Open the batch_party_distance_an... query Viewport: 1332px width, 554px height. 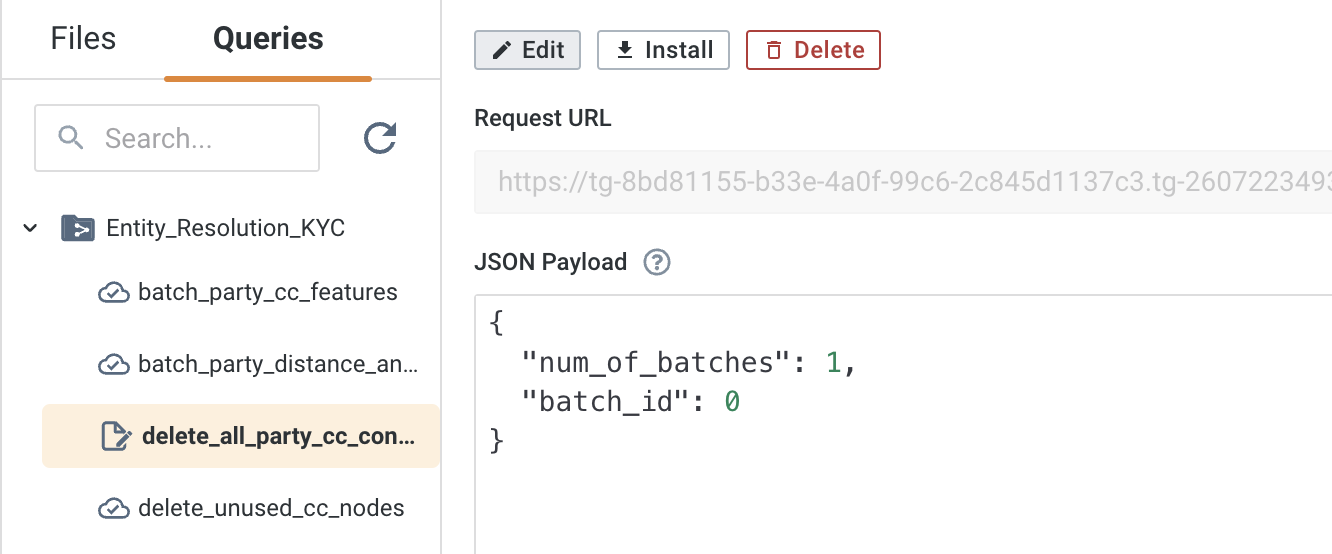[278, 364]
